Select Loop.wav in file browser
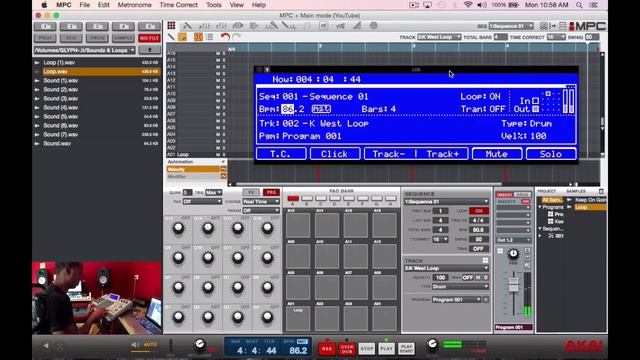The width and height of the screenshot is (640, 360). [97, 71]
